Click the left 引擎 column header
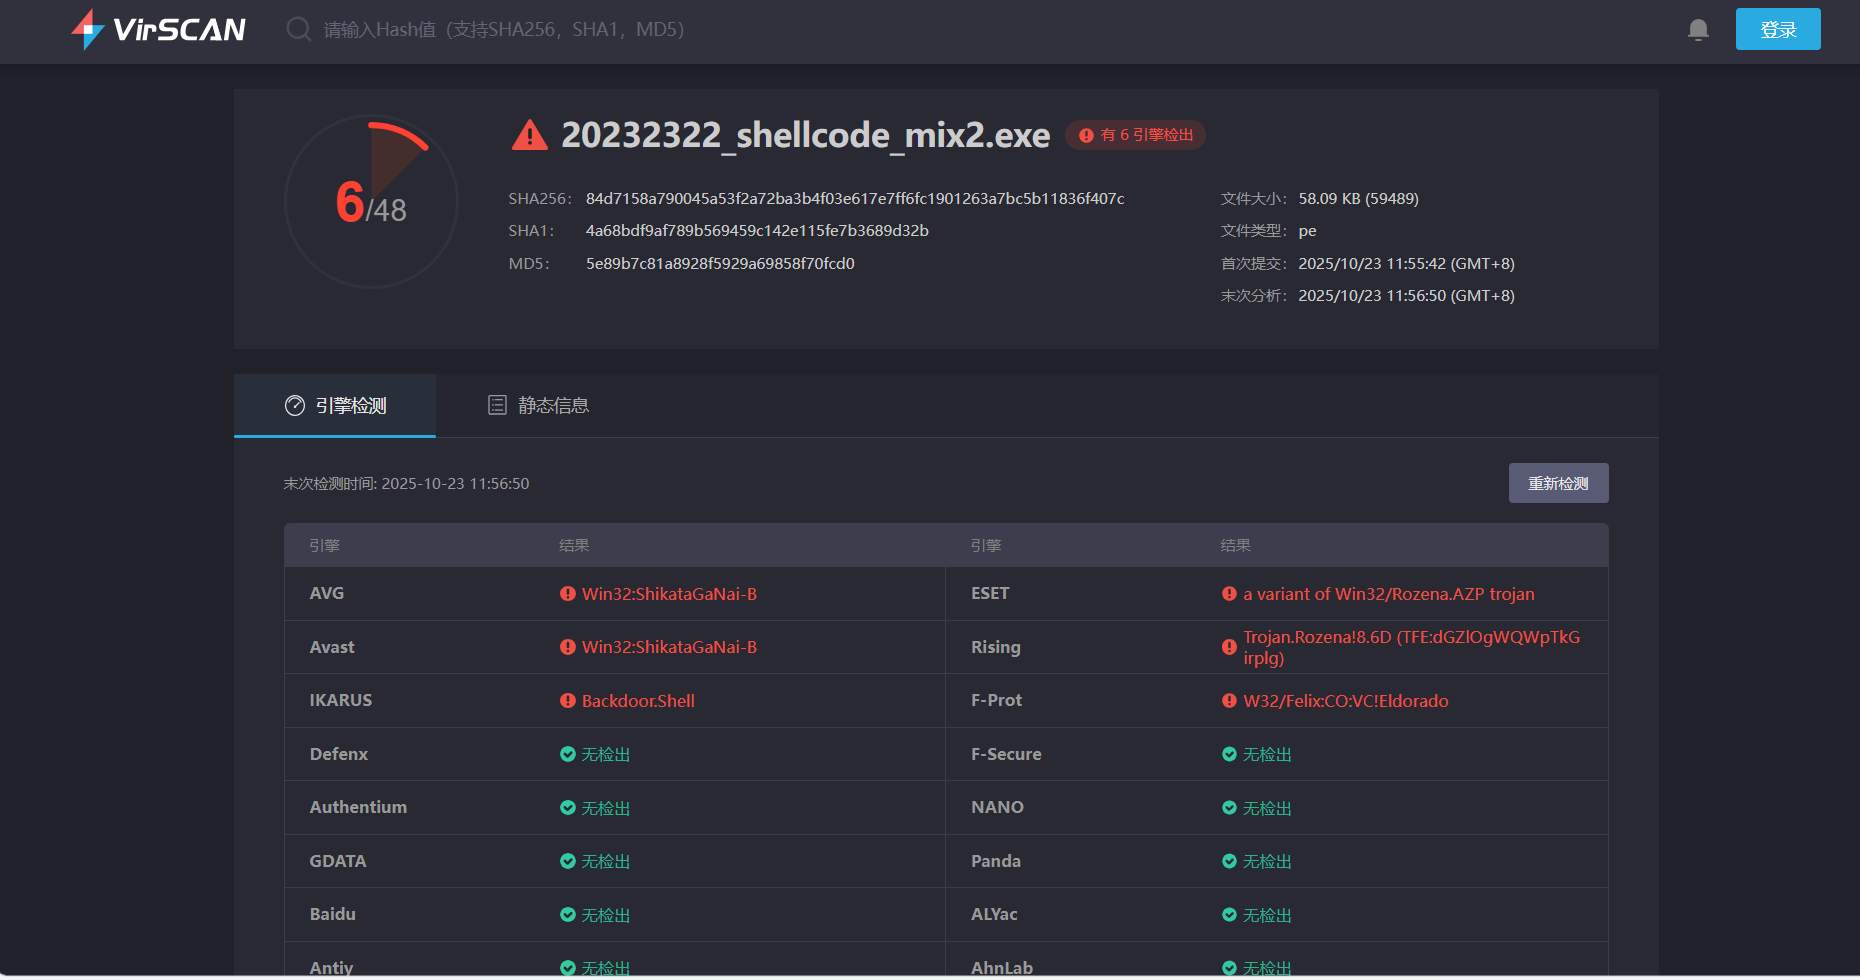The image size is (1860, 980). coord(324,546)
